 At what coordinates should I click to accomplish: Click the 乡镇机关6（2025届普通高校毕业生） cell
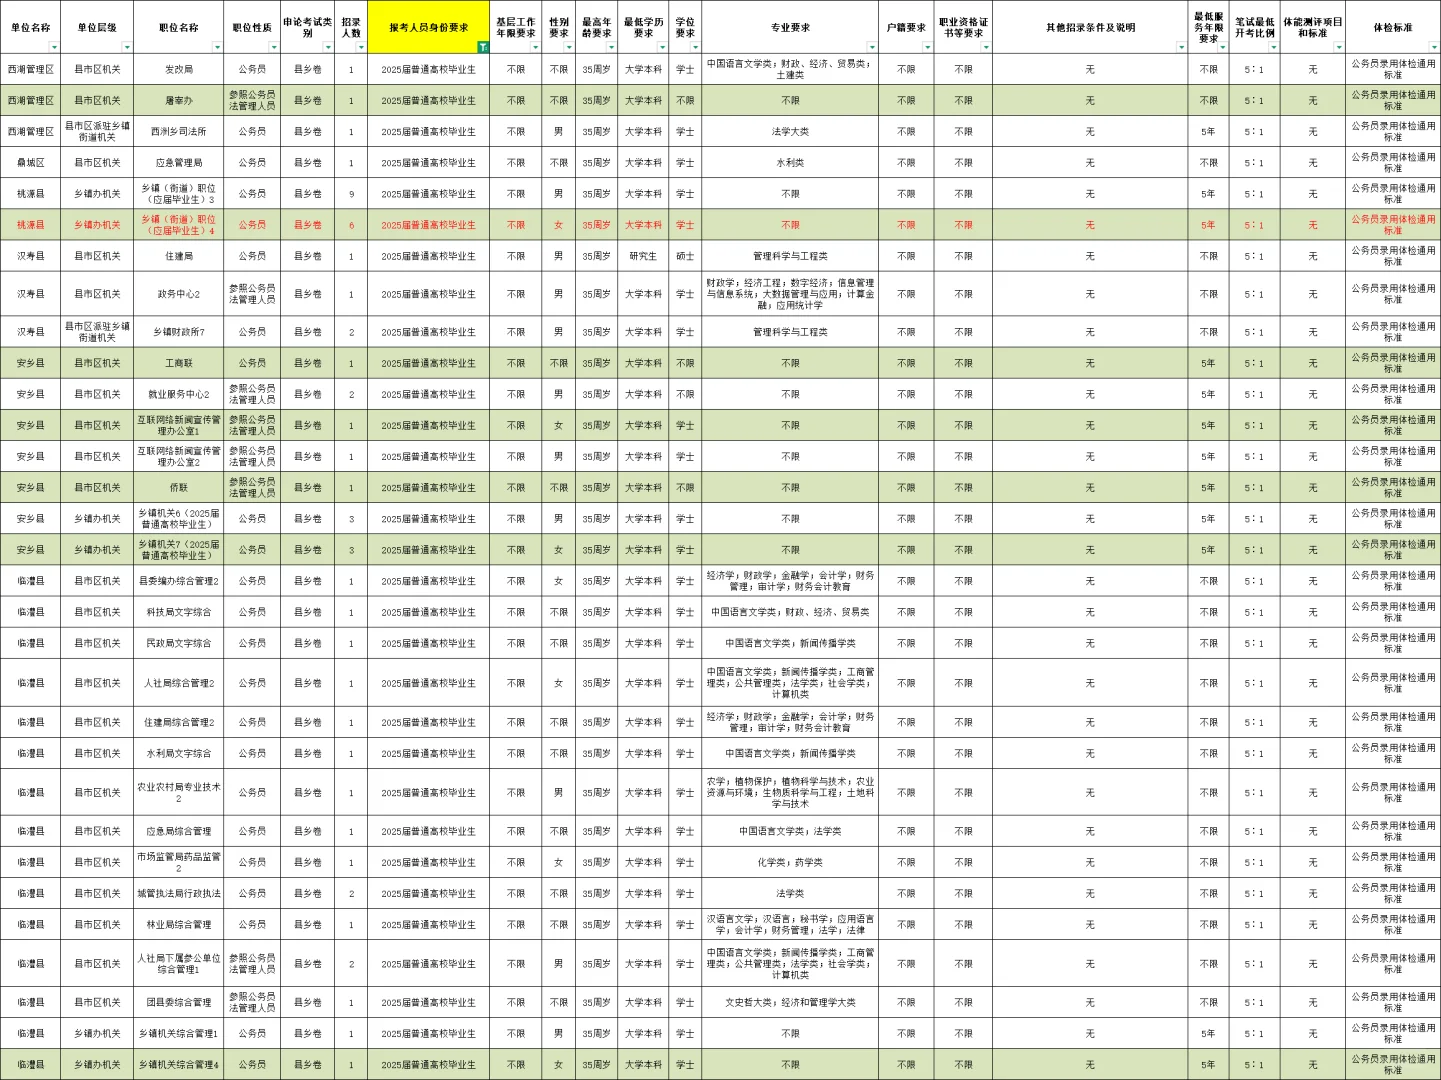[x=179, y=518]
